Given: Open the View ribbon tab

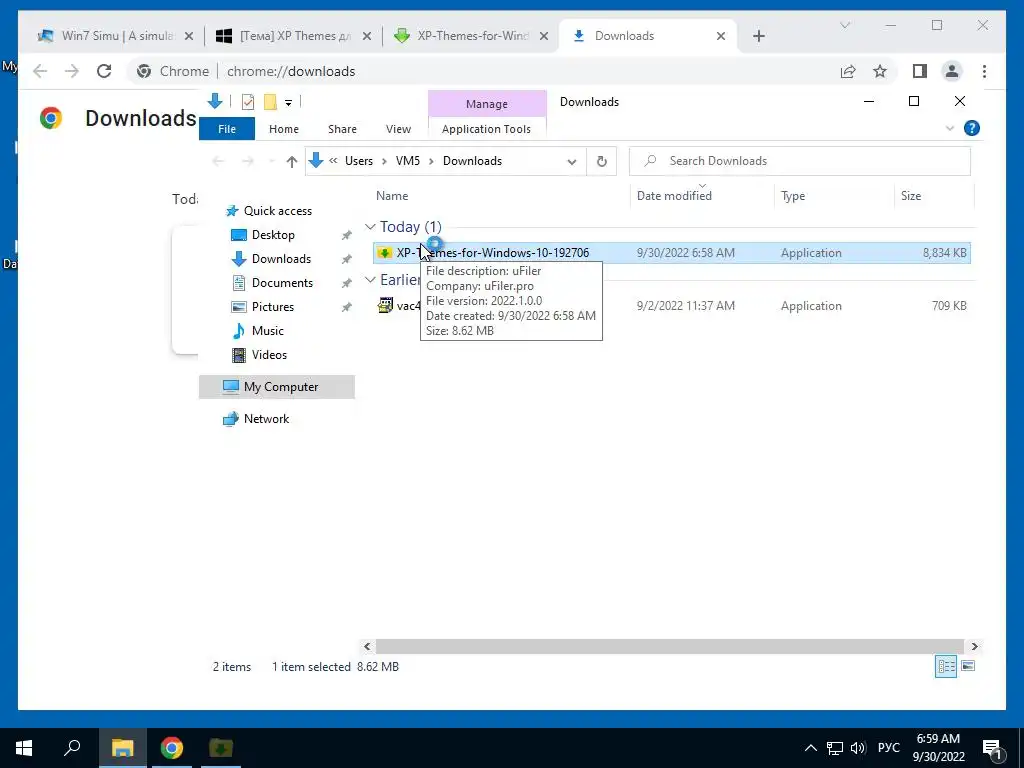Looking at the screenshot, I should tap(398, 129).
